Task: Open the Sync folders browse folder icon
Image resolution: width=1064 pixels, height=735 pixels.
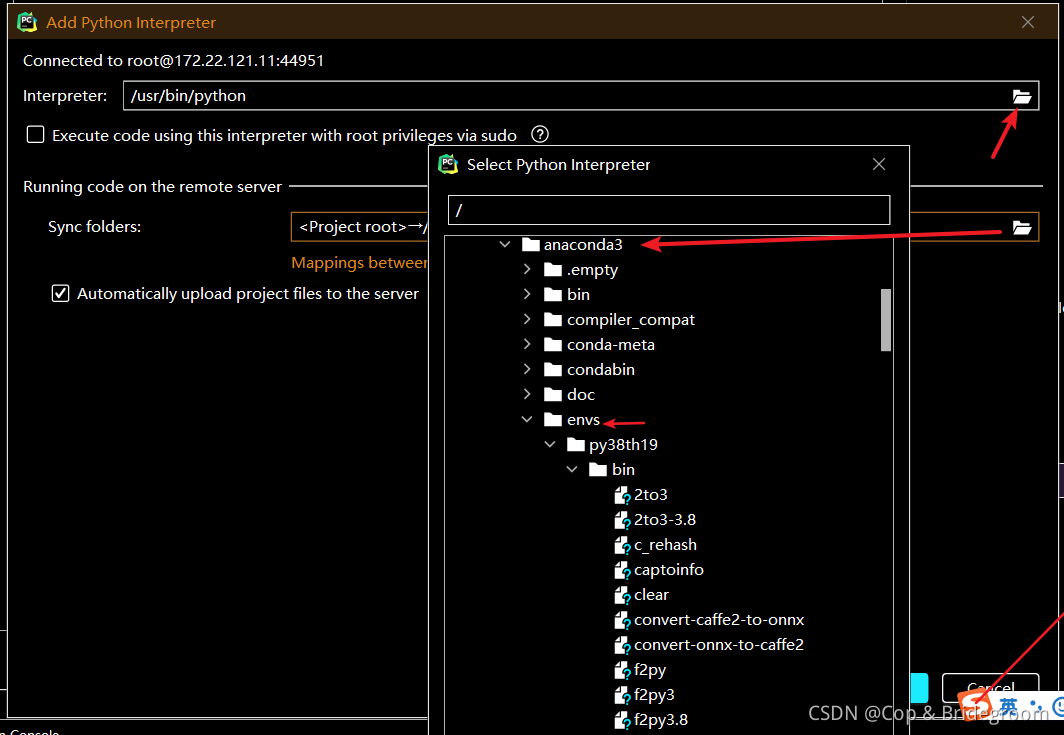Action: tap(1021, 227)
